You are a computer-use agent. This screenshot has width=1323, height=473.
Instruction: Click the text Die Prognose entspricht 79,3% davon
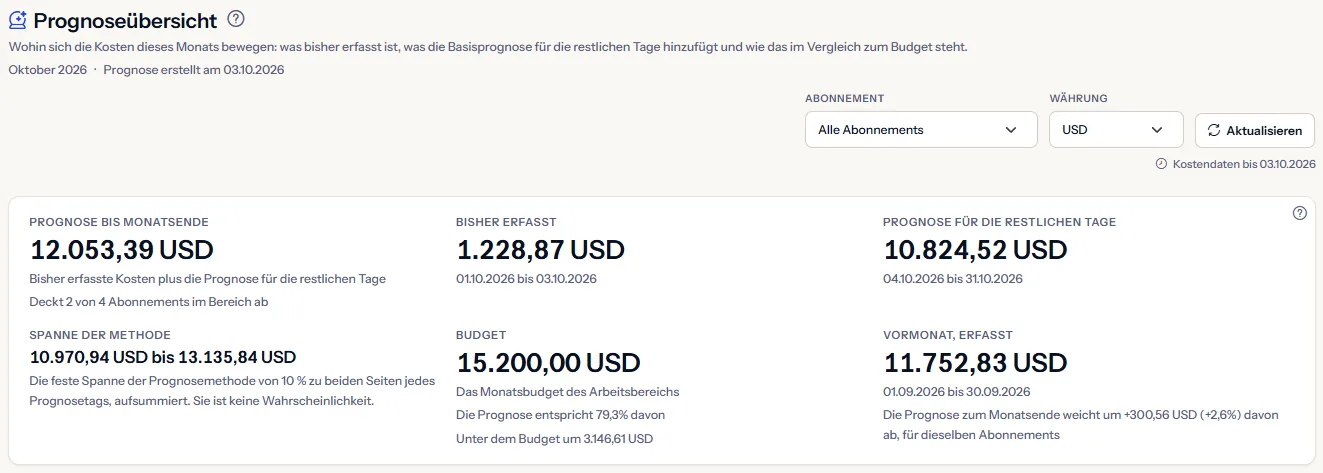(561, 414)
